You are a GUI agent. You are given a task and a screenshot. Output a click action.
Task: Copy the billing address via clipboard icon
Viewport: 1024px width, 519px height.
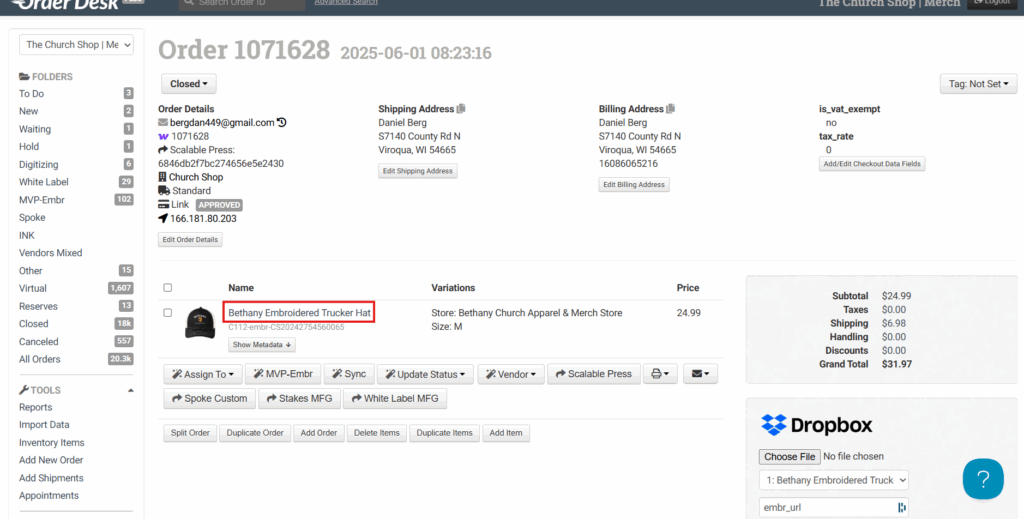(x=671, y=109)
